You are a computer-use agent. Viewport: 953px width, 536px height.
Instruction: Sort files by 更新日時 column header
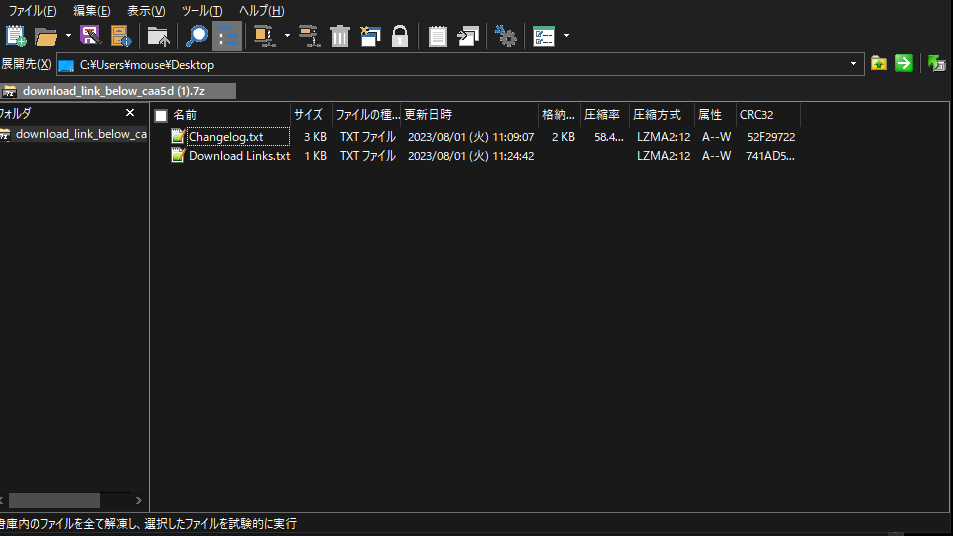pyautogui.click(x=428, y=115)
